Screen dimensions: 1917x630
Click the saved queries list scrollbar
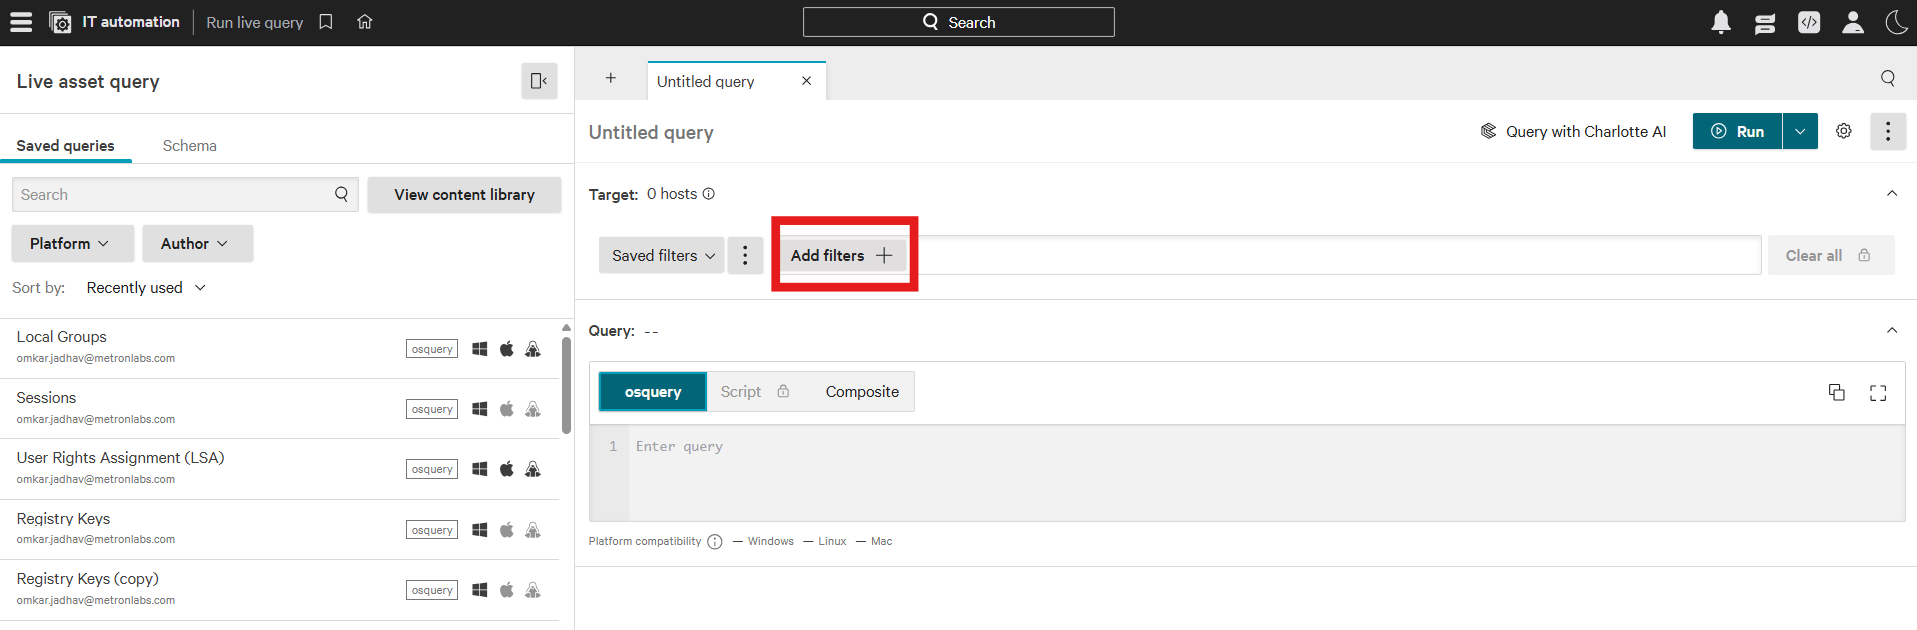pos(566,385)
